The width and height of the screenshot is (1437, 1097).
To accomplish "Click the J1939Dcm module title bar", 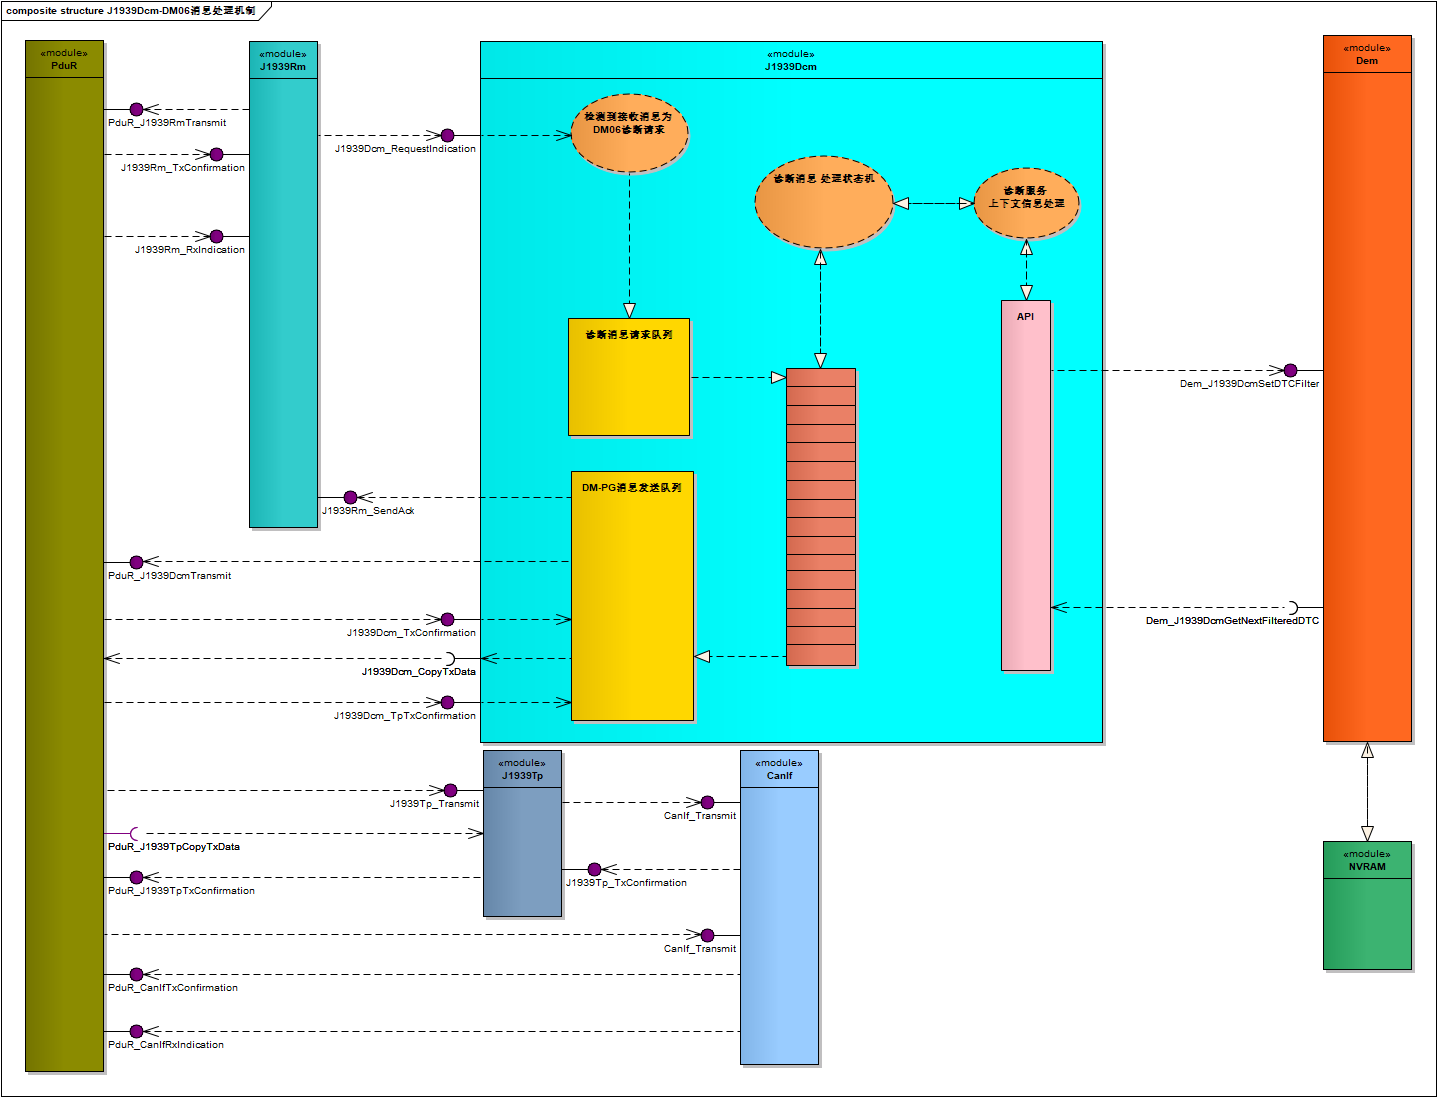I will (791, 60).
